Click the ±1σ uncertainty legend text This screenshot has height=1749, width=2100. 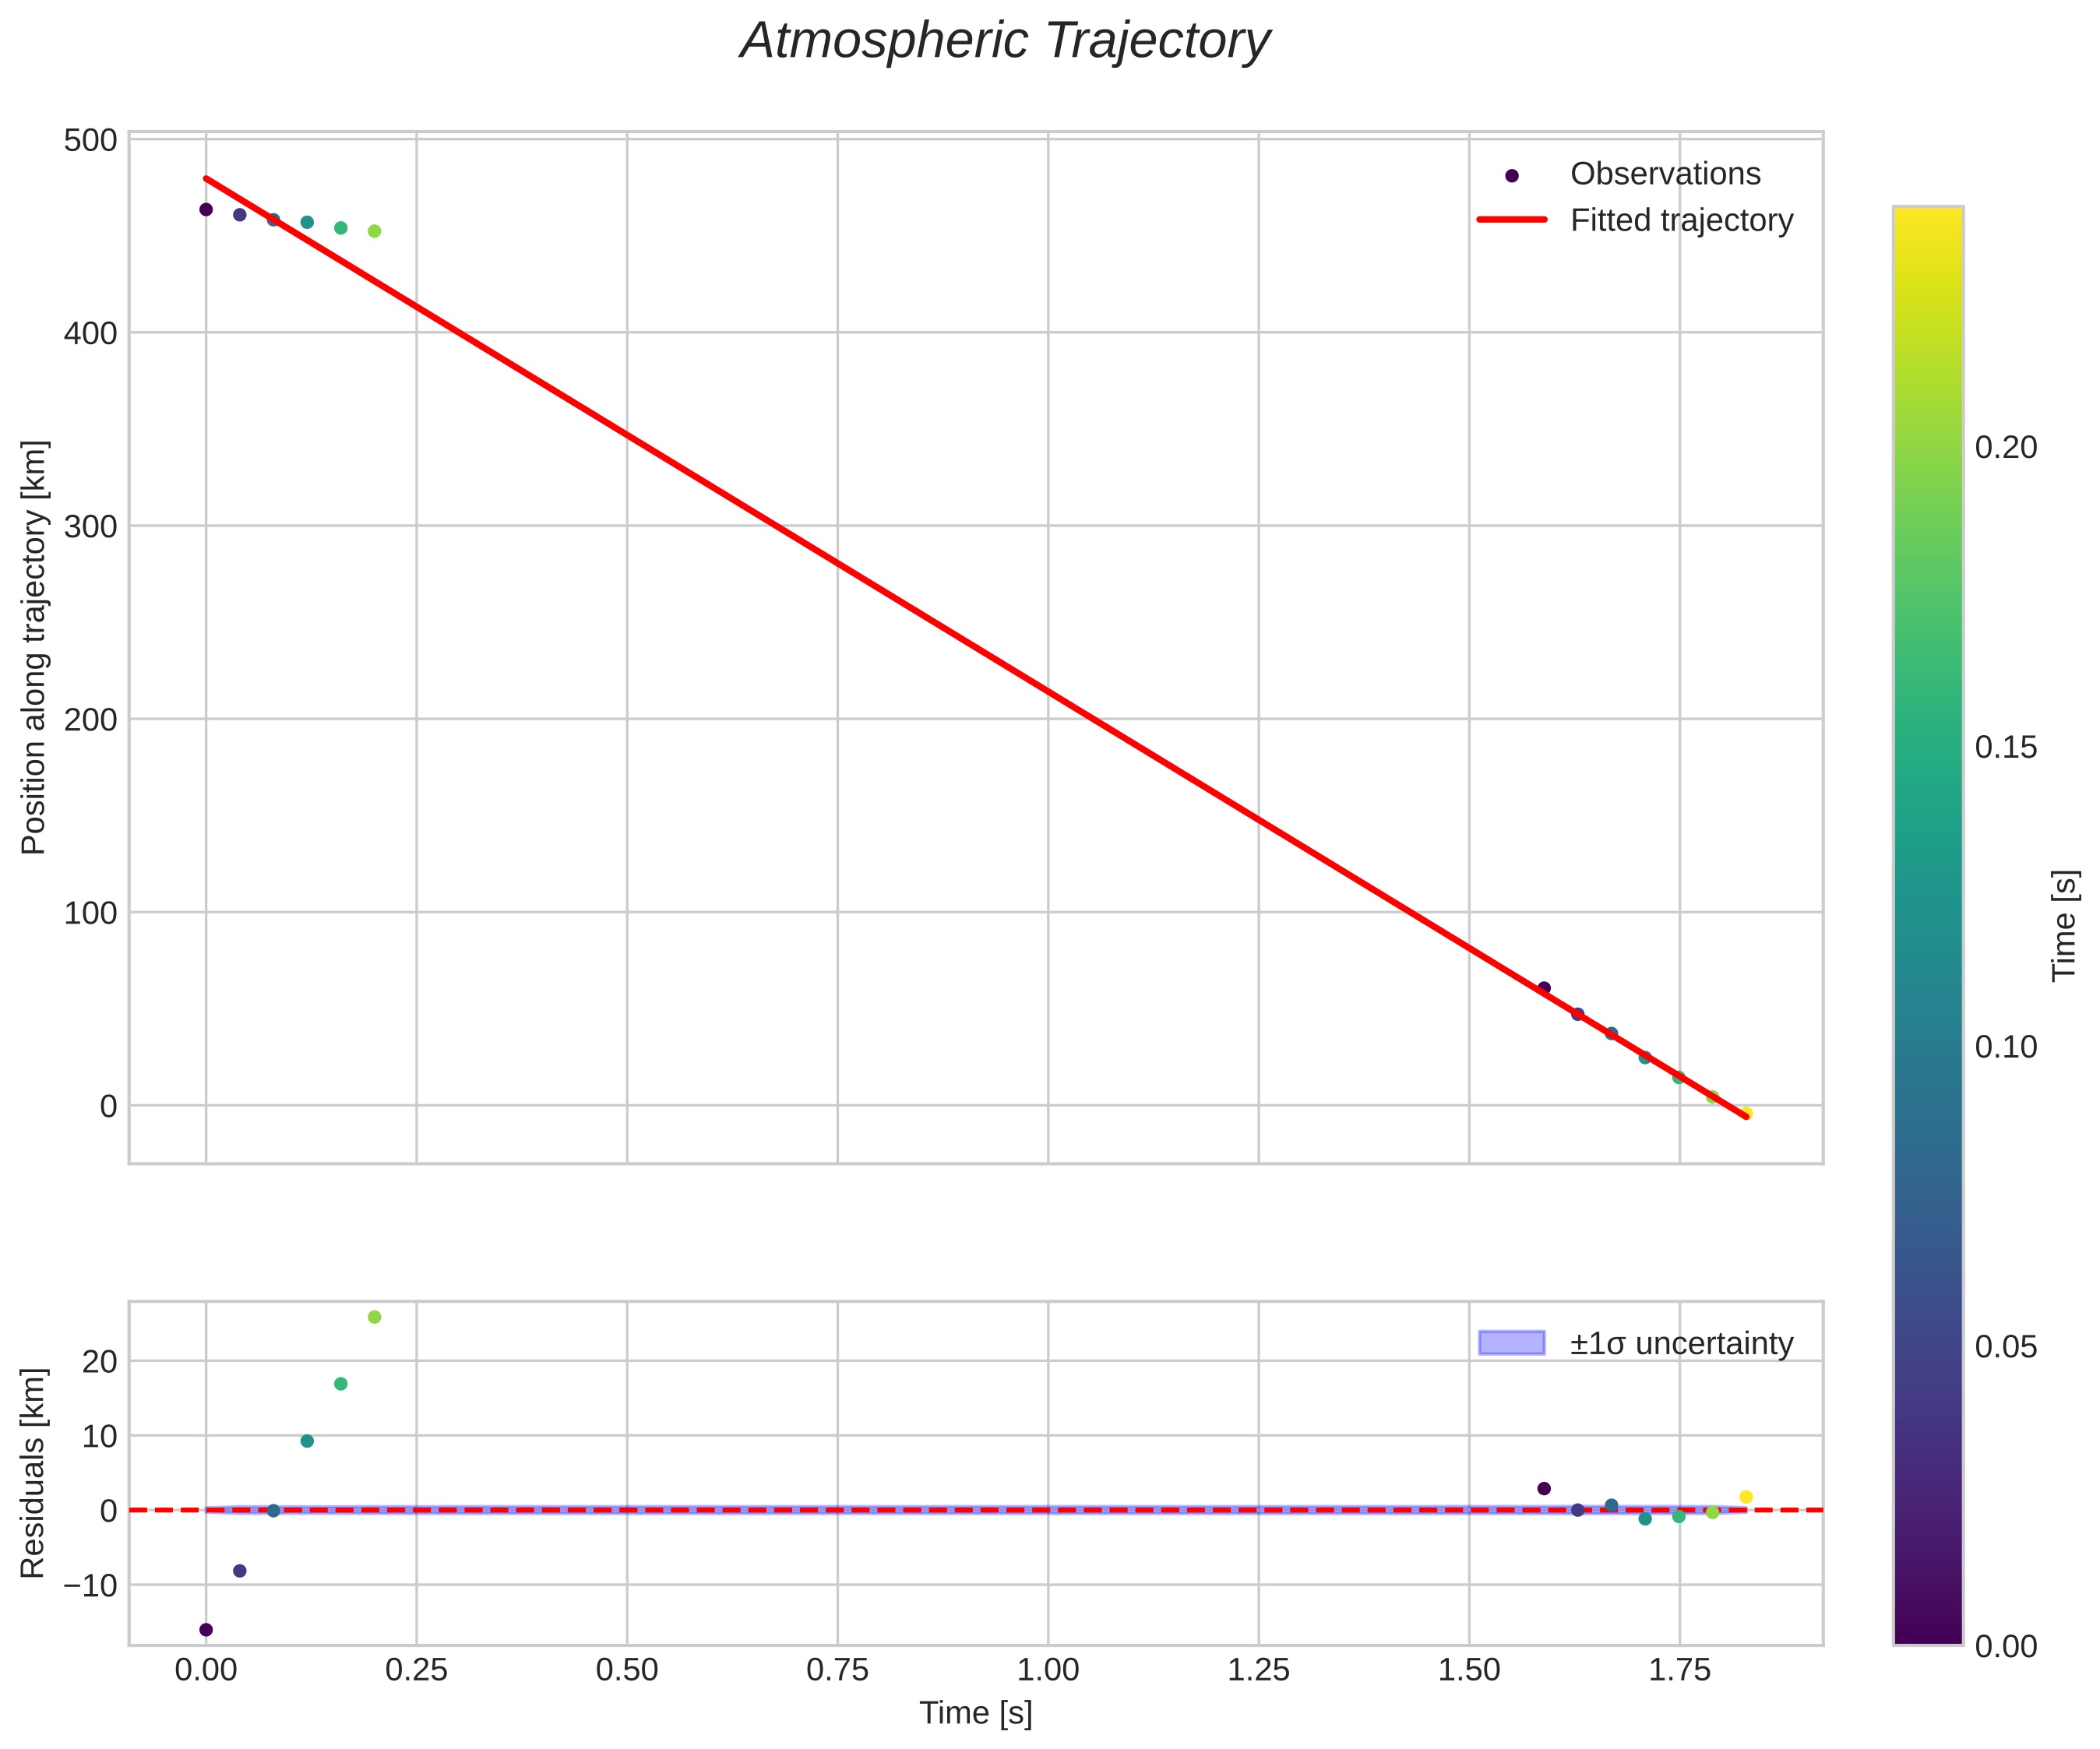click(x=1681, y=1343)
